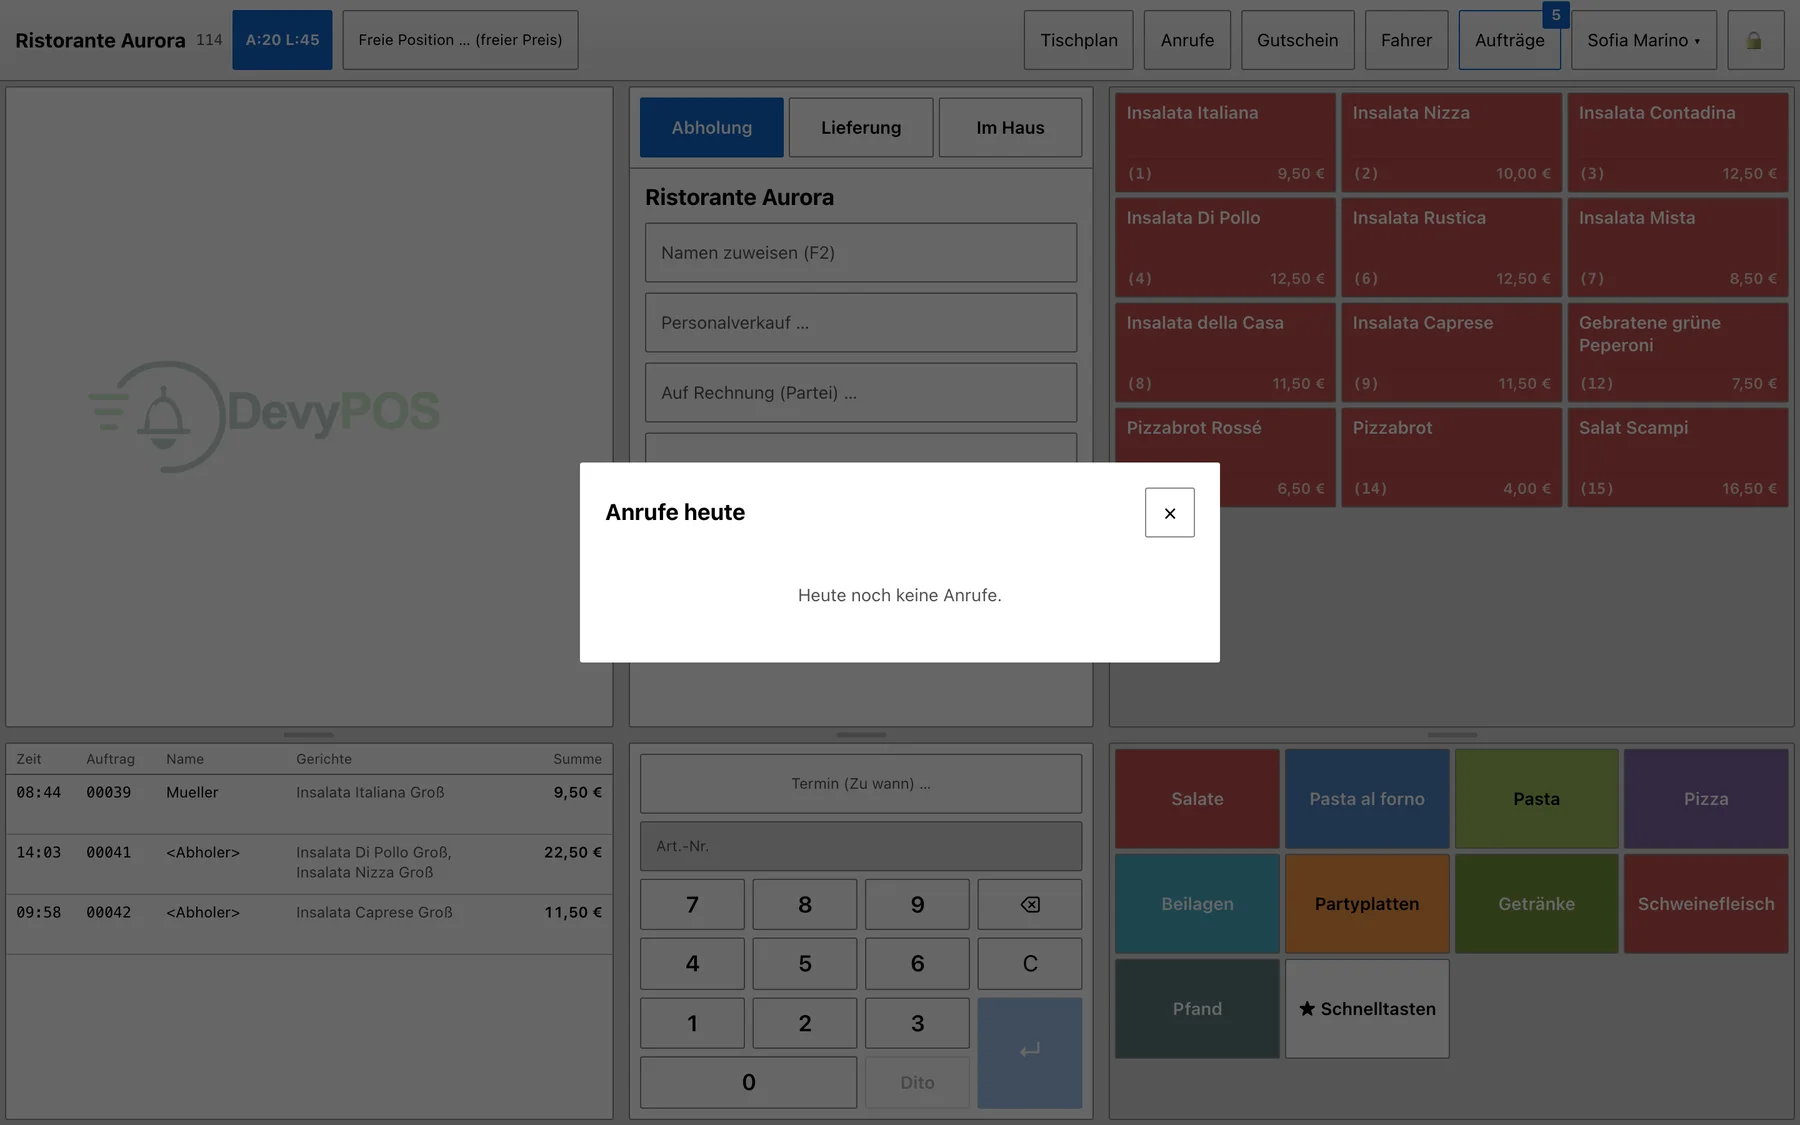Select the Getränke category
This screenshot has width=1800, height=1125.
(x=1536, y=903)
